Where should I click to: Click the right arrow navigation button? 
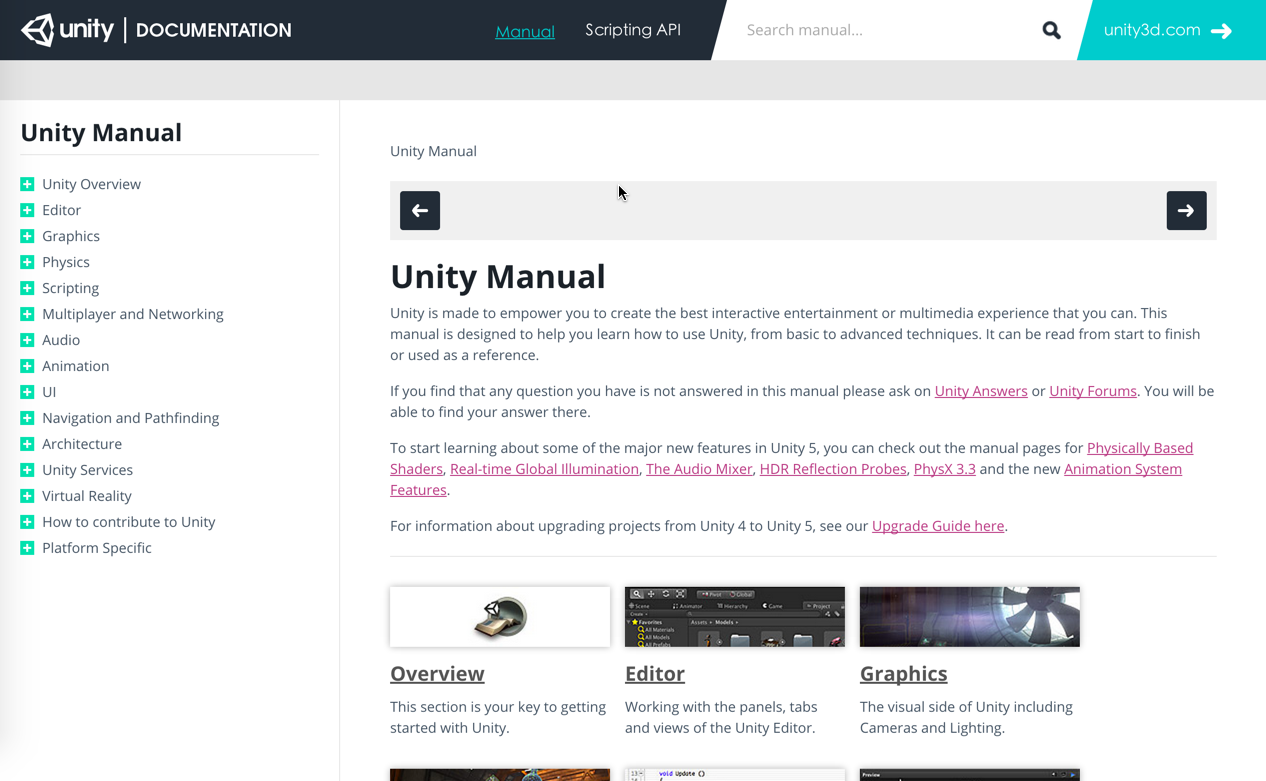pos(1186,210)
